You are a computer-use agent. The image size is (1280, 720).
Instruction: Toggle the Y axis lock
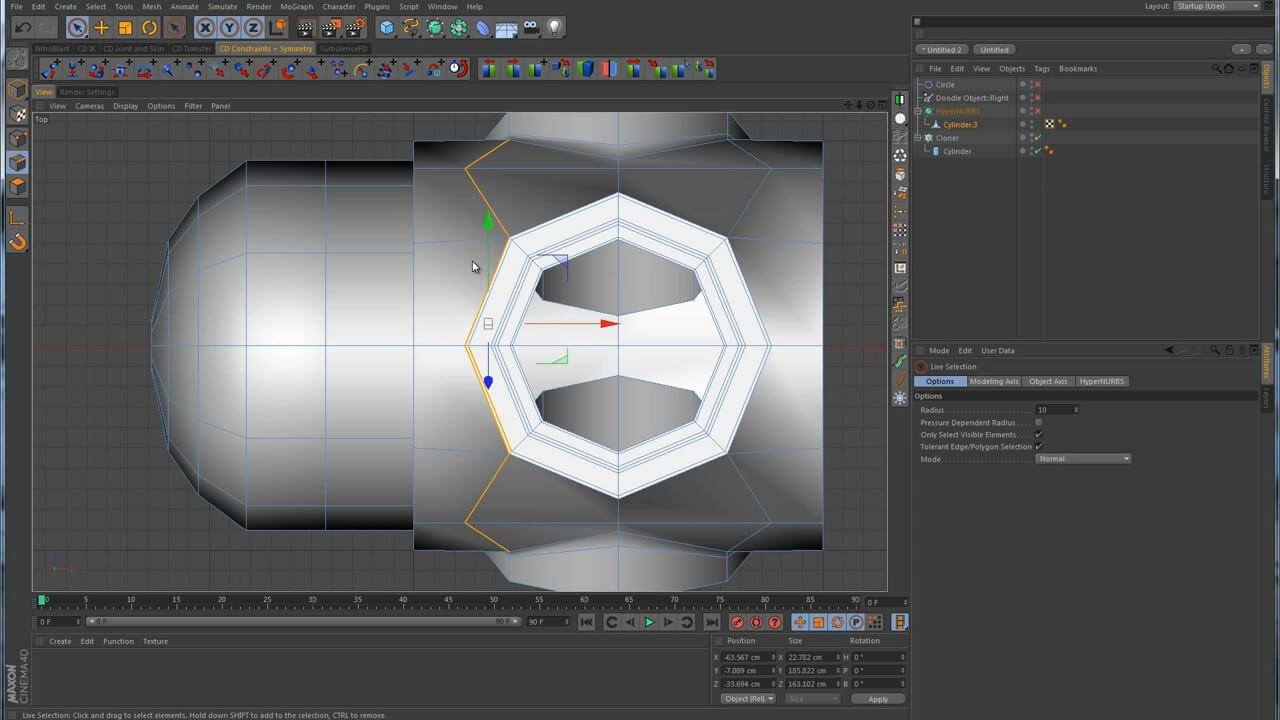click(229, 28)
